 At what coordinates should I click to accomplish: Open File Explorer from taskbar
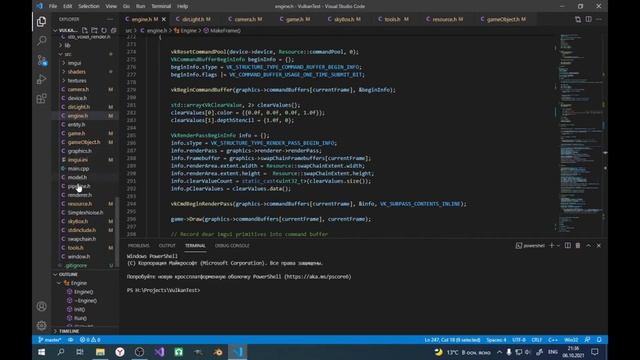coord(100,352)
